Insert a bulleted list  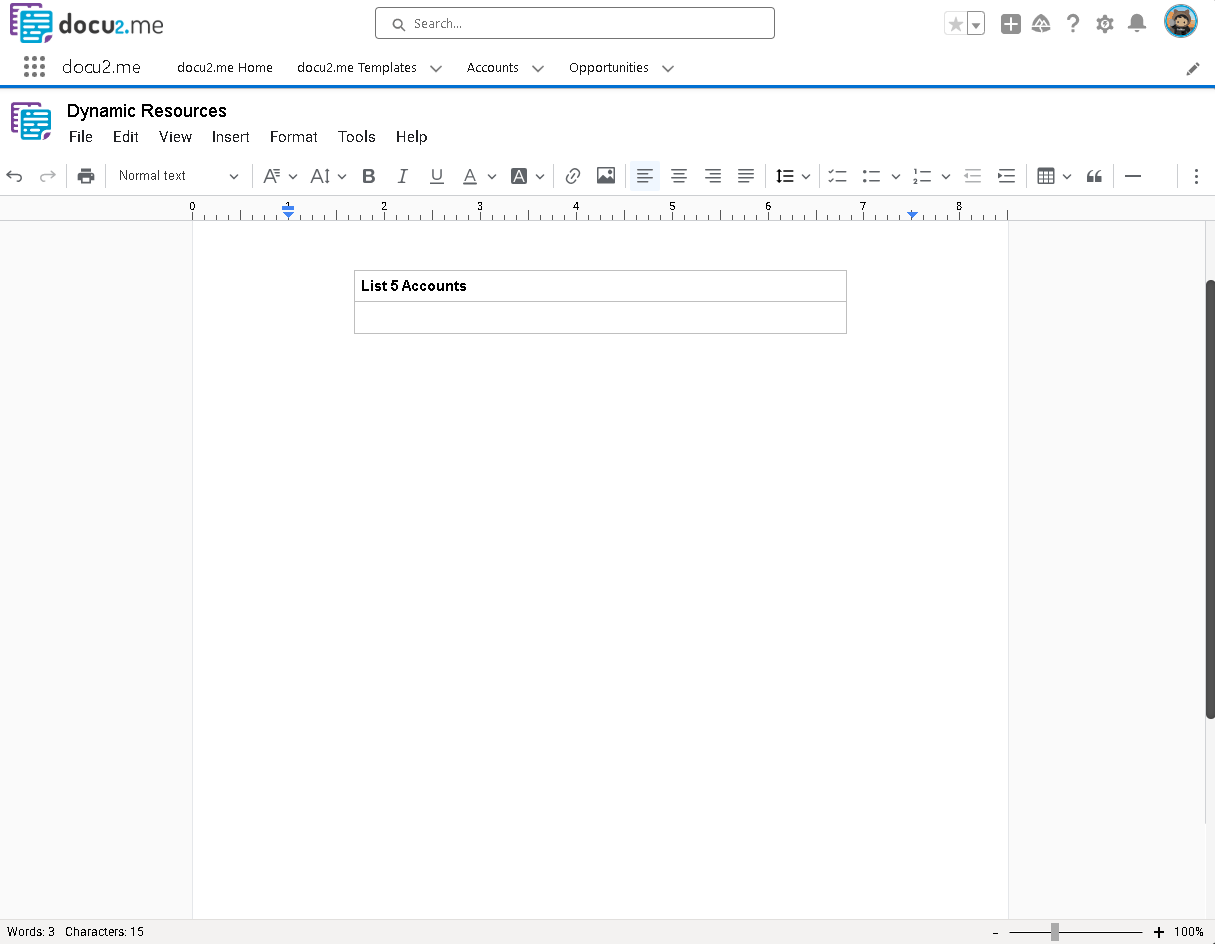[872, 176]
